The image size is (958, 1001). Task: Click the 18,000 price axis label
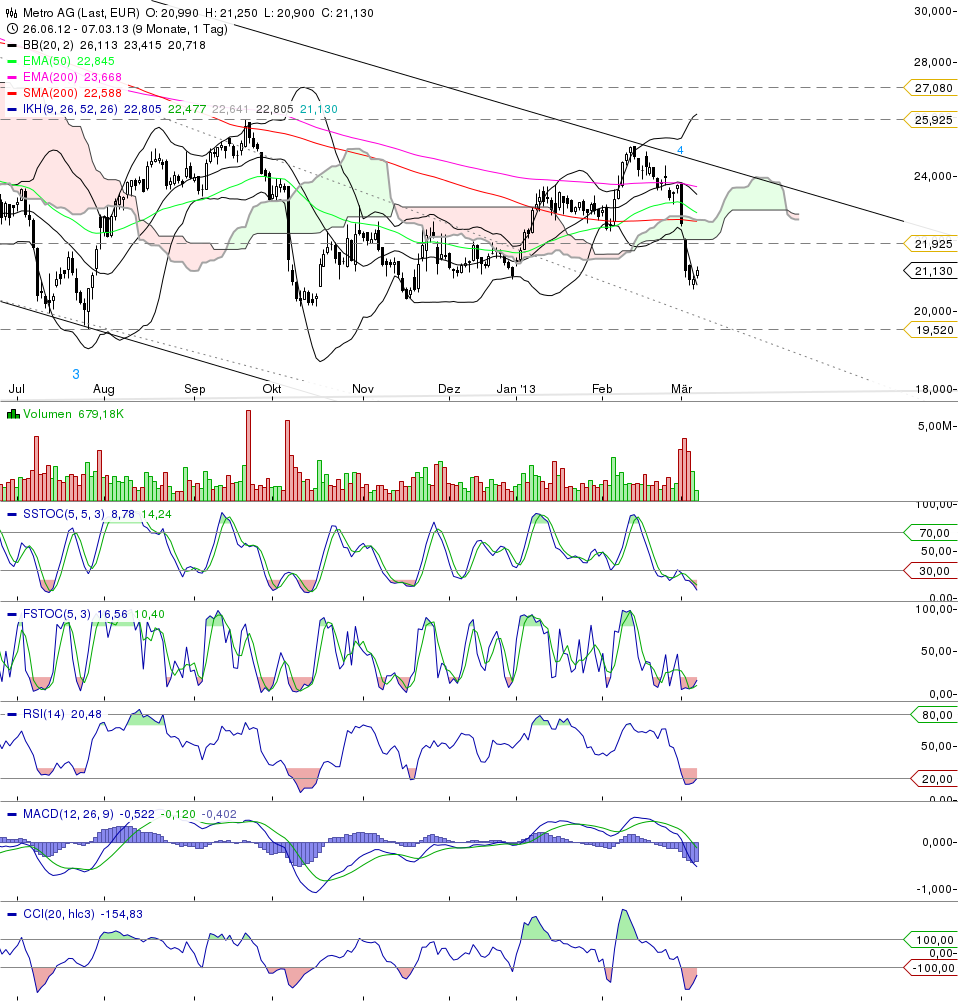pyautogui.click(x=934, y=389)
